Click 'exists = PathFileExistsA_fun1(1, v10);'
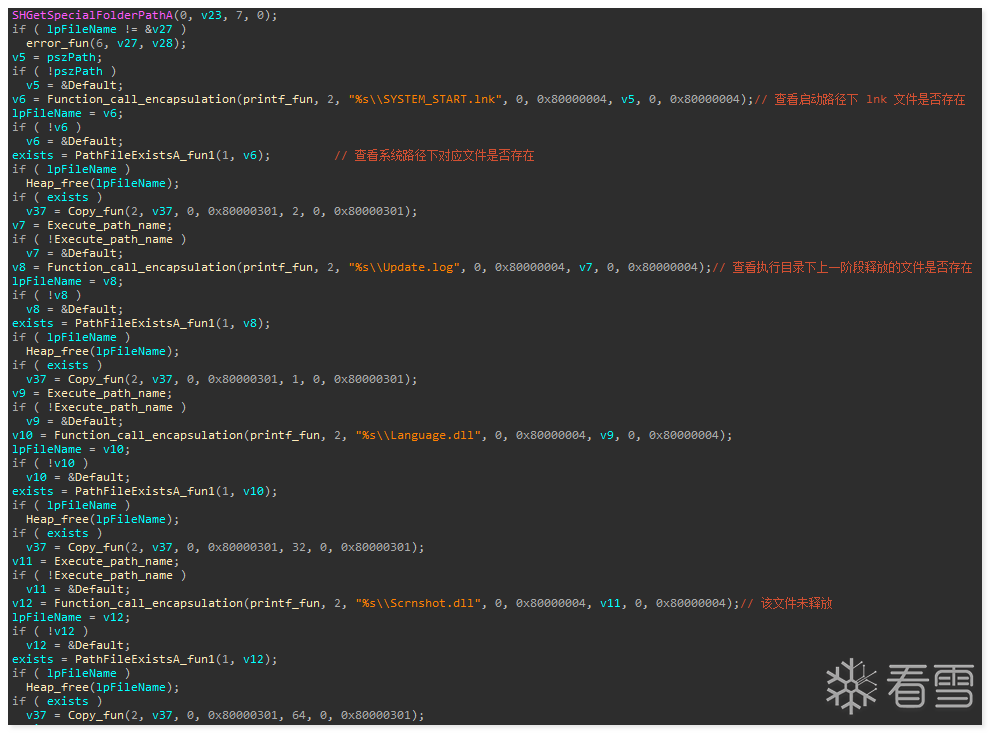 [x=145, y=491]
